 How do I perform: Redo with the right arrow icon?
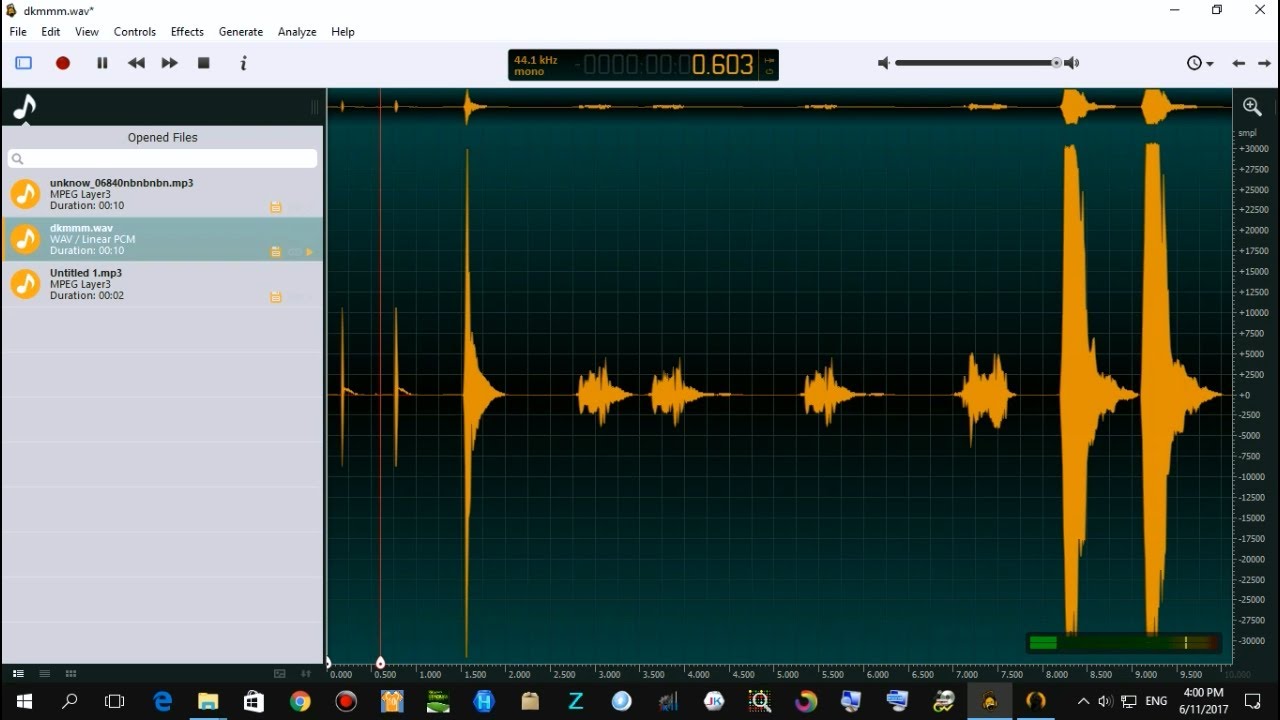pos(1263,63)
